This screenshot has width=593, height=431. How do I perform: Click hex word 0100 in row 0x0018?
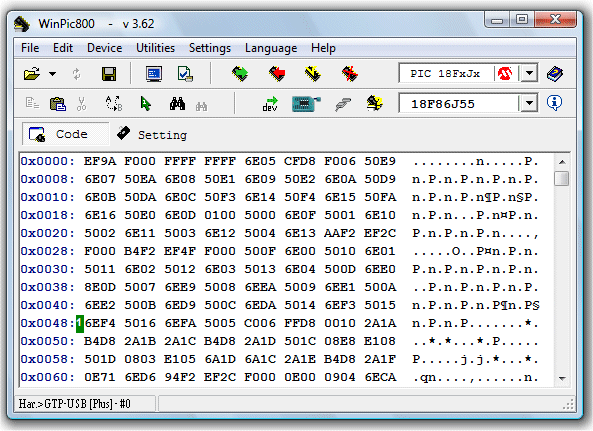coord(220,216)
